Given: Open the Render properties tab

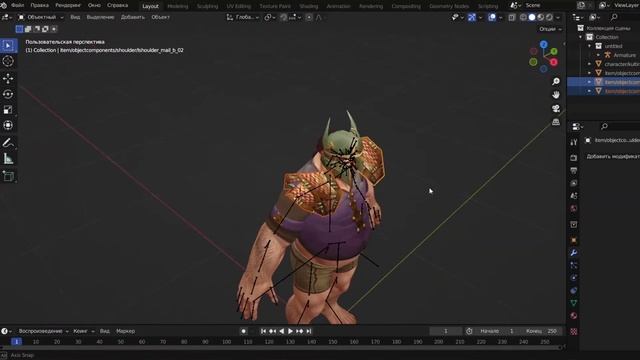Looking at the screenshot, I should click(x=573, y=158).
